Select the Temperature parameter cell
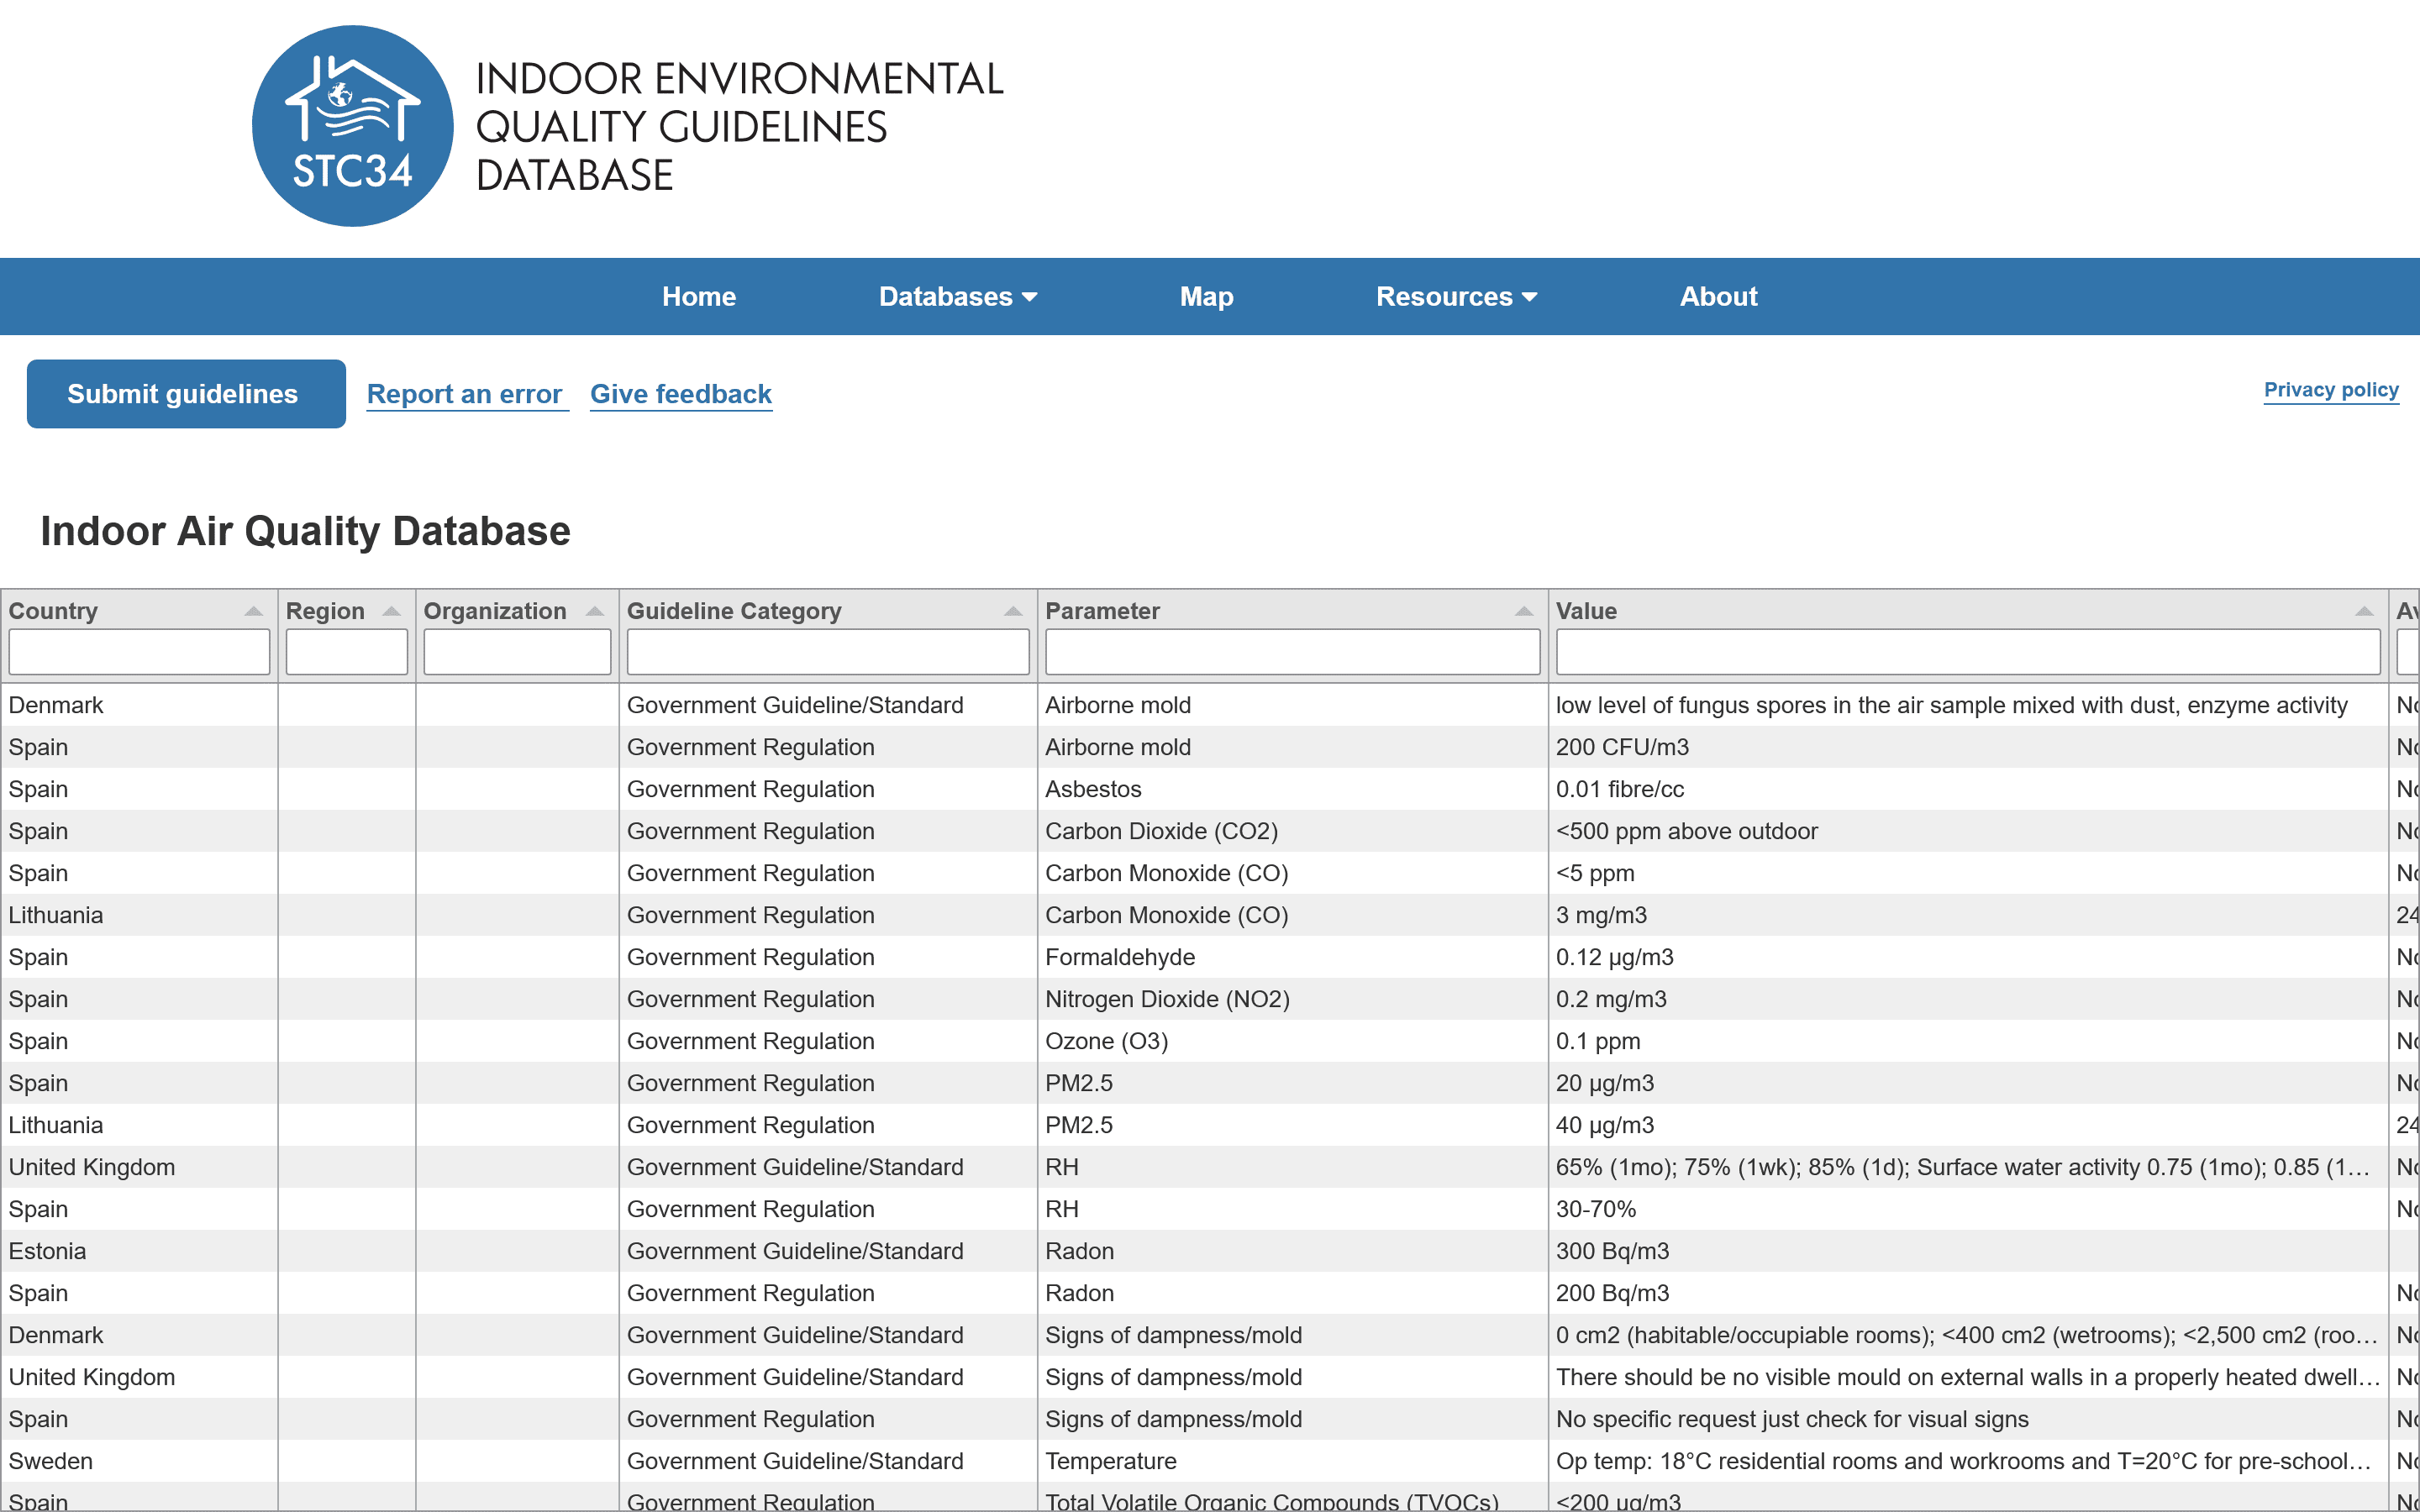2420x1512 pixels. click(x=1292, y=1461)
